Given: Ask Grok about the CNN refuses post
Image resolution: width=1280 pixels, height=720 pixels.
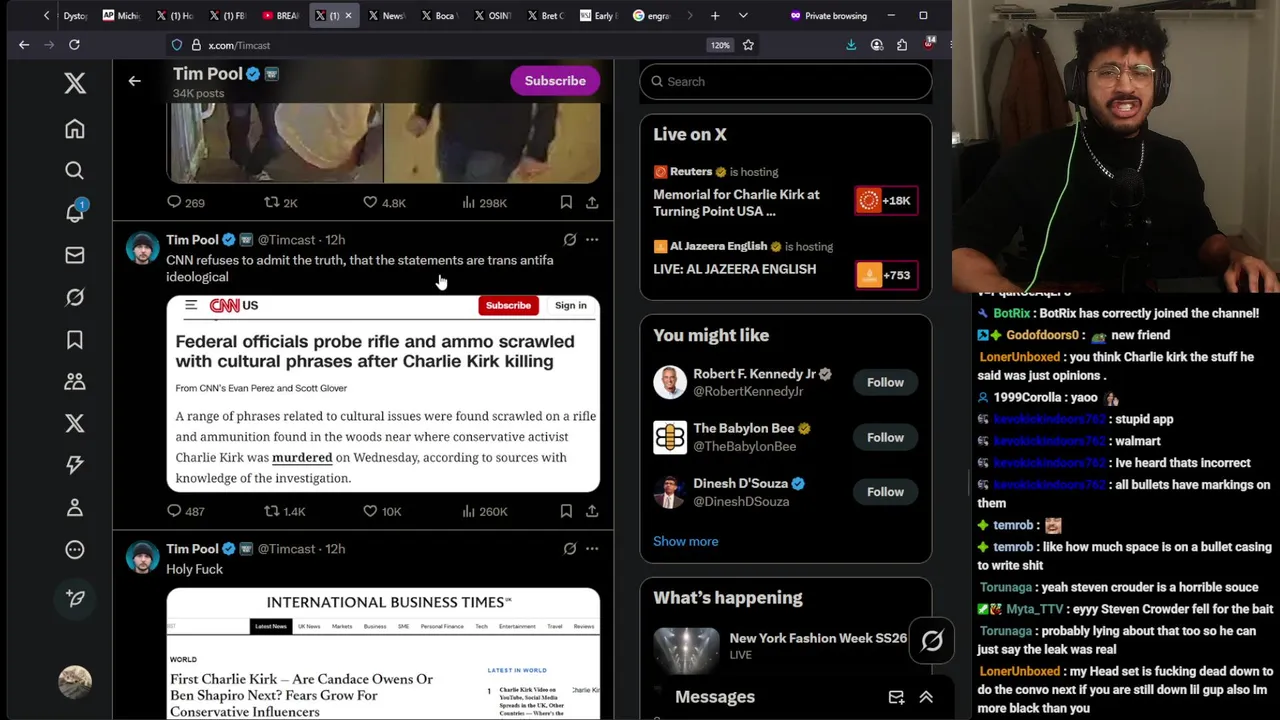Looking at the screenshot, I should coord(570,240).
